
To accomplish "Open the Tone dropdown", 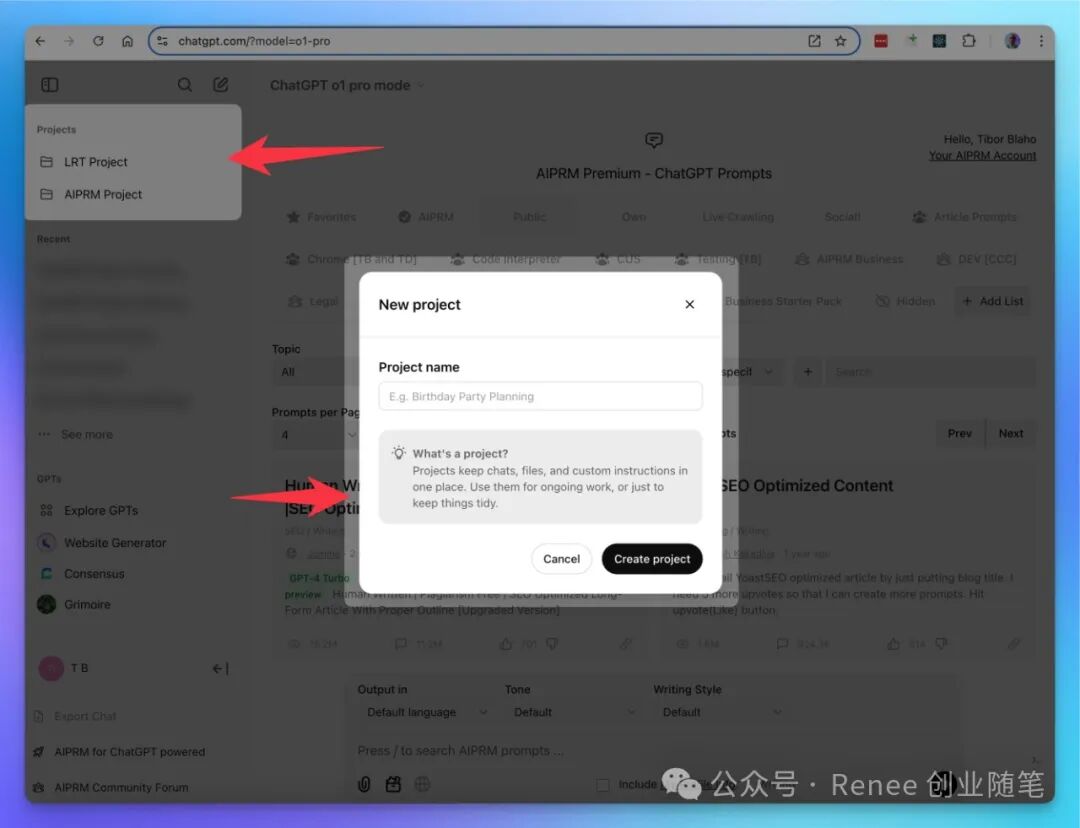I will [573, 712].
